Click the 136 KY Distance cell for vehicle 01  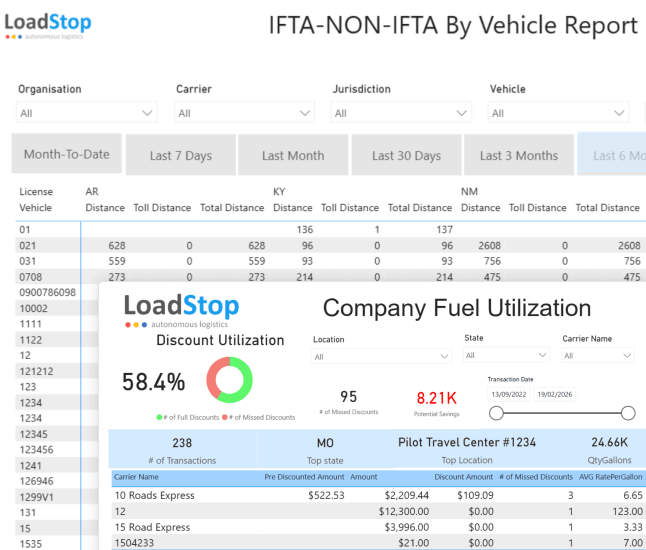[x=304, y=229]
